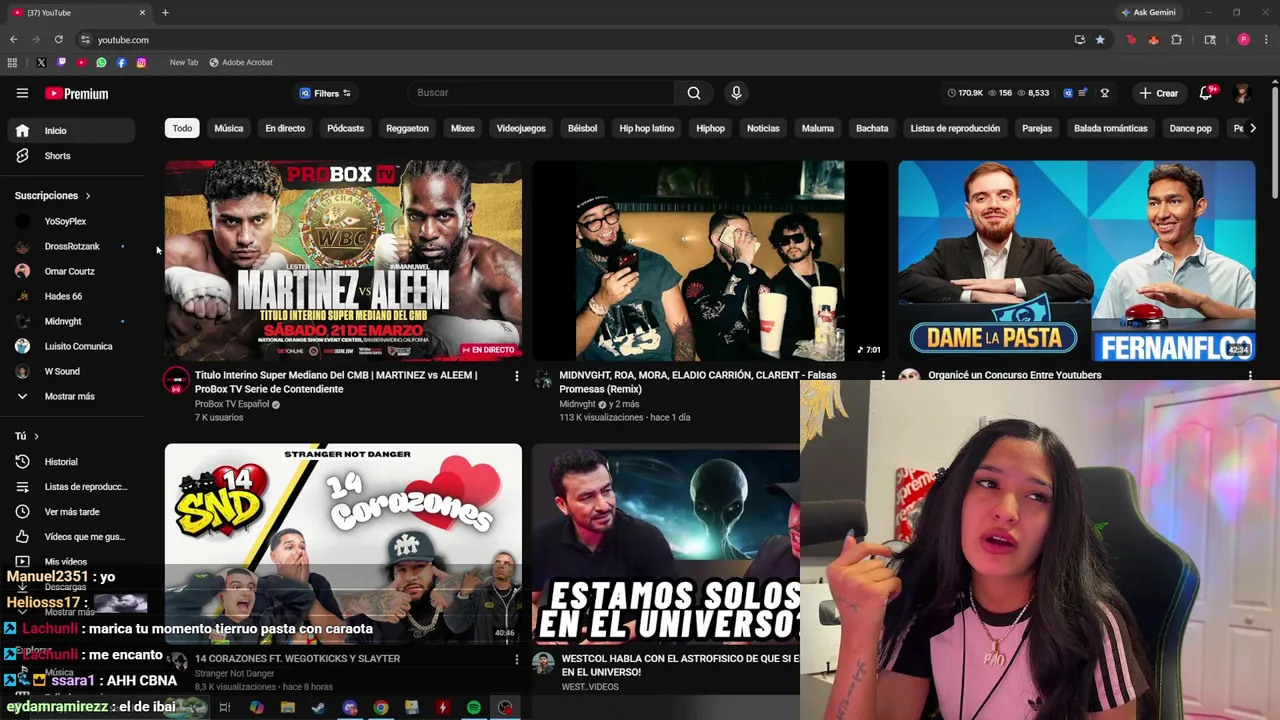Open a new browser tab
The image size is (1280, 720).
coord(165,12)
